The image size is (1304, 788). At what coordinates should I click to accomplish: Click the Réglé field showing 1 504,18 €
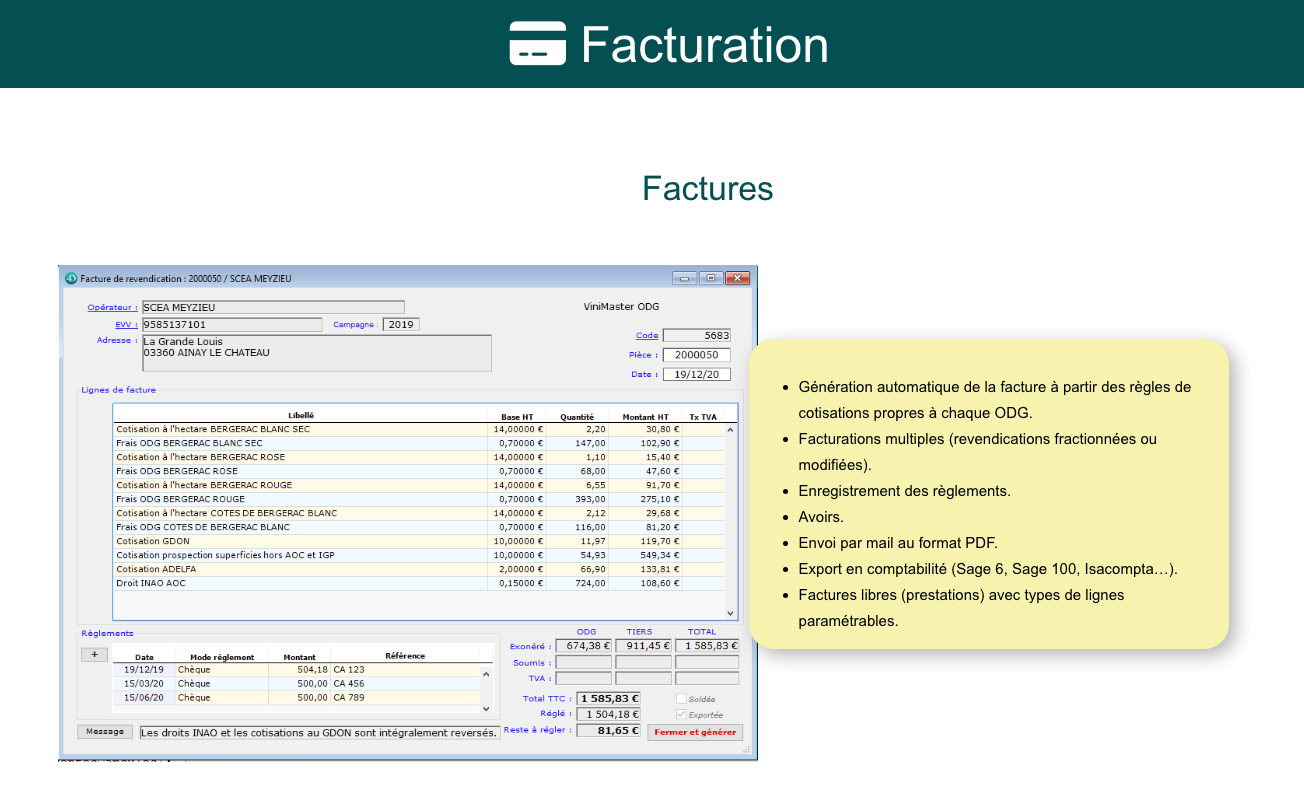tap(609, 714)
